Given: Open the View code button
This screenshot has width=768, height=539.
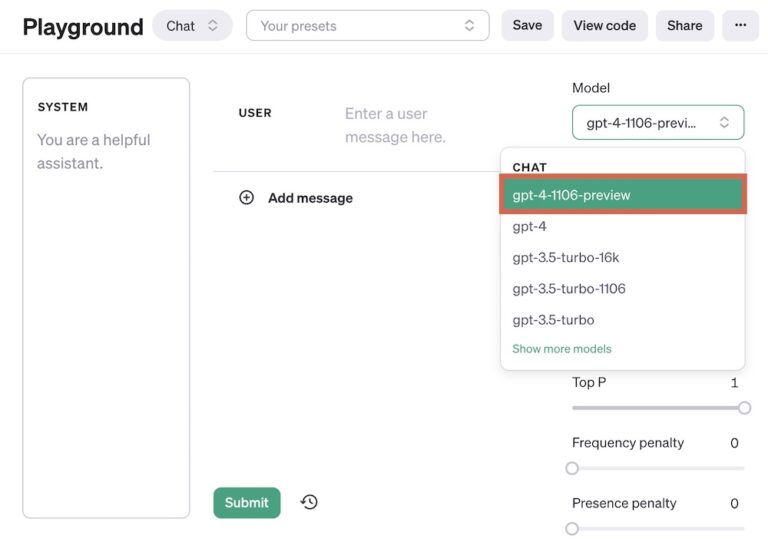Looking at the screenshot, I should (x=604, y=25).
